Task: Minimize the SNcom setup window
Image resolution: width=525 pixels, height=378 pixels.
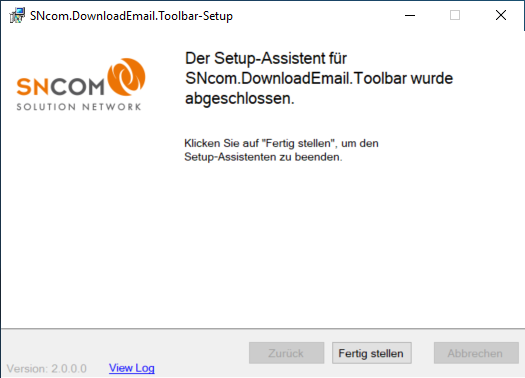Action: tap(410, 15)
